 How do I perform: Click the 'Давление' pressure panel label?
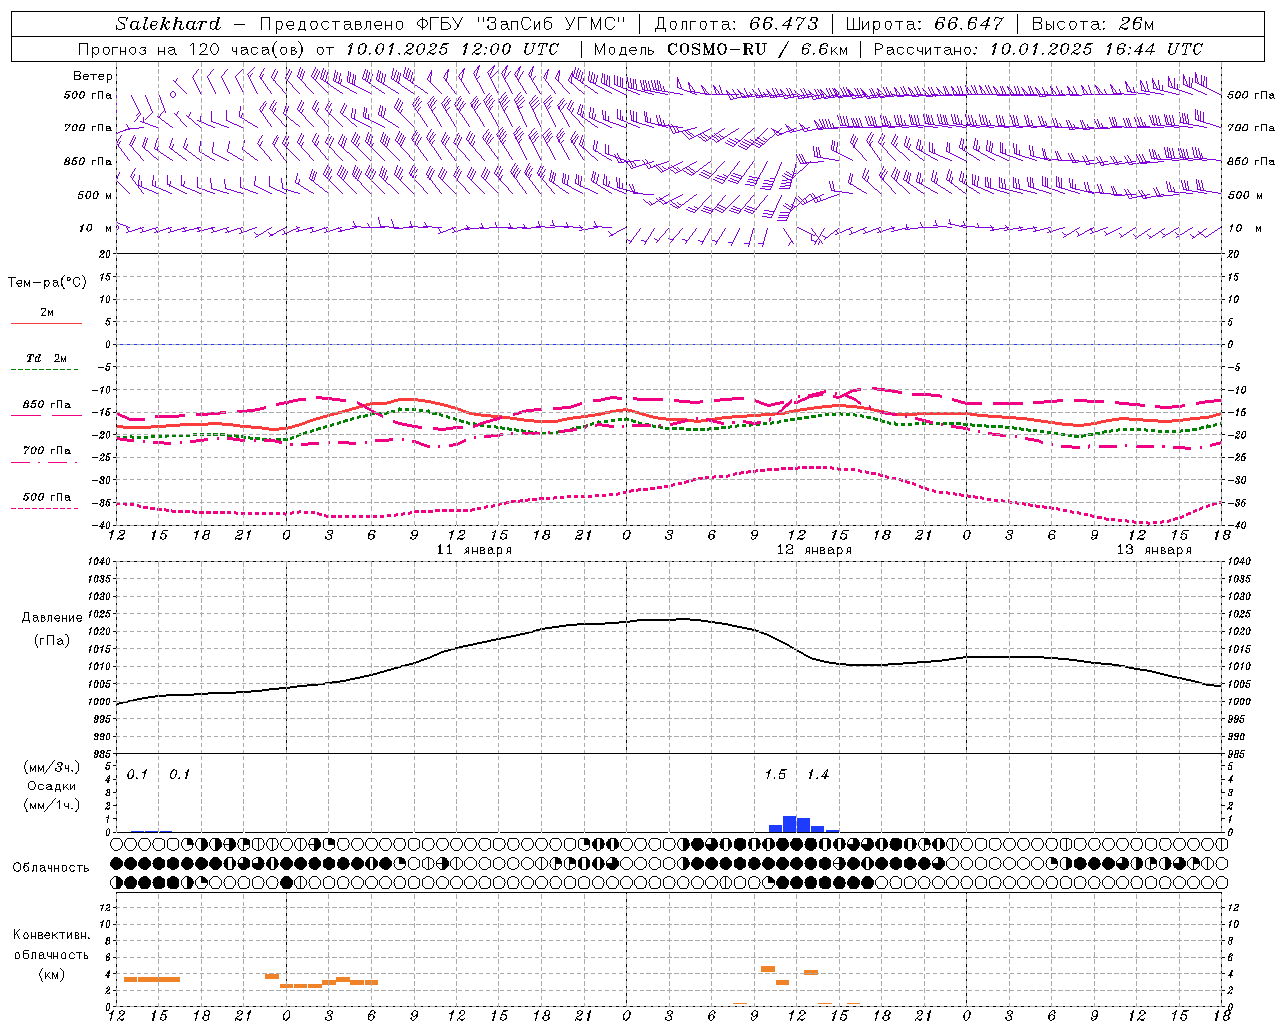coord(52,618)
